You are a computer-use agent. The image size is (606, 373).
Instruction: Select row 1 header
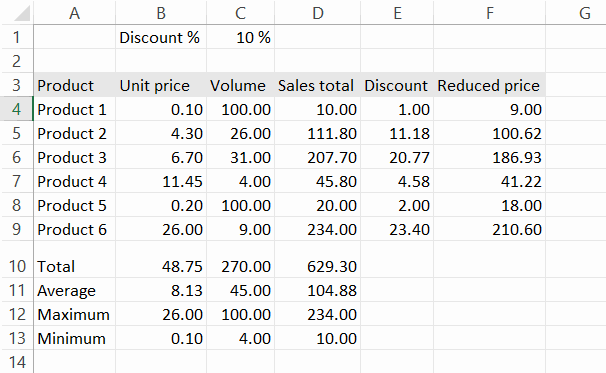point(17,37)
